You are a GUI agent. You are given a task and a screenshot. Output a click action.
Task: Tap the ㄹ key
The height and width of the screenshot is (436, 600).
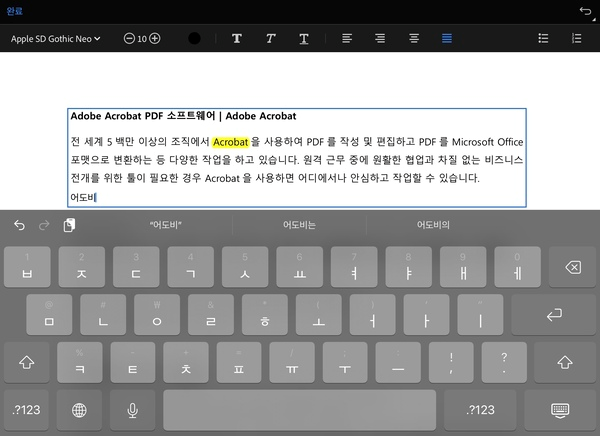pyautogui.click(x=211, y=315)
